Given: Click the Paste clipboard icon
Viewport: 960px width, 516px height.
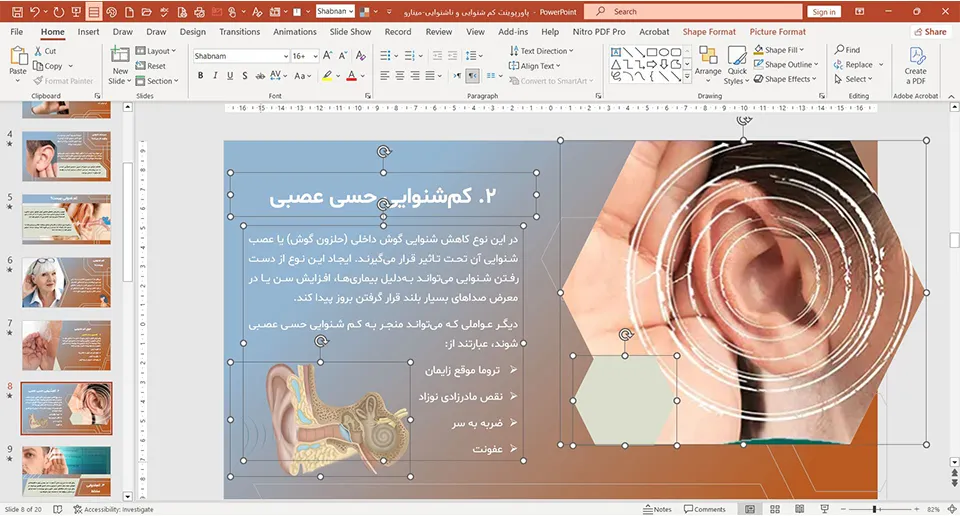Looking at the screenshot, I should [18, 56].
